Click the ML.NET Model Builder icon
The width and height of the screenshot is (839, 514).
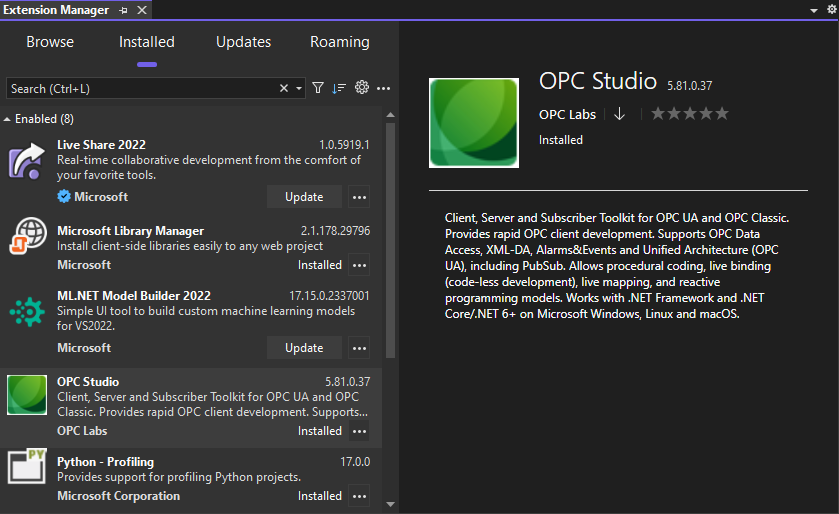(28, 312)
